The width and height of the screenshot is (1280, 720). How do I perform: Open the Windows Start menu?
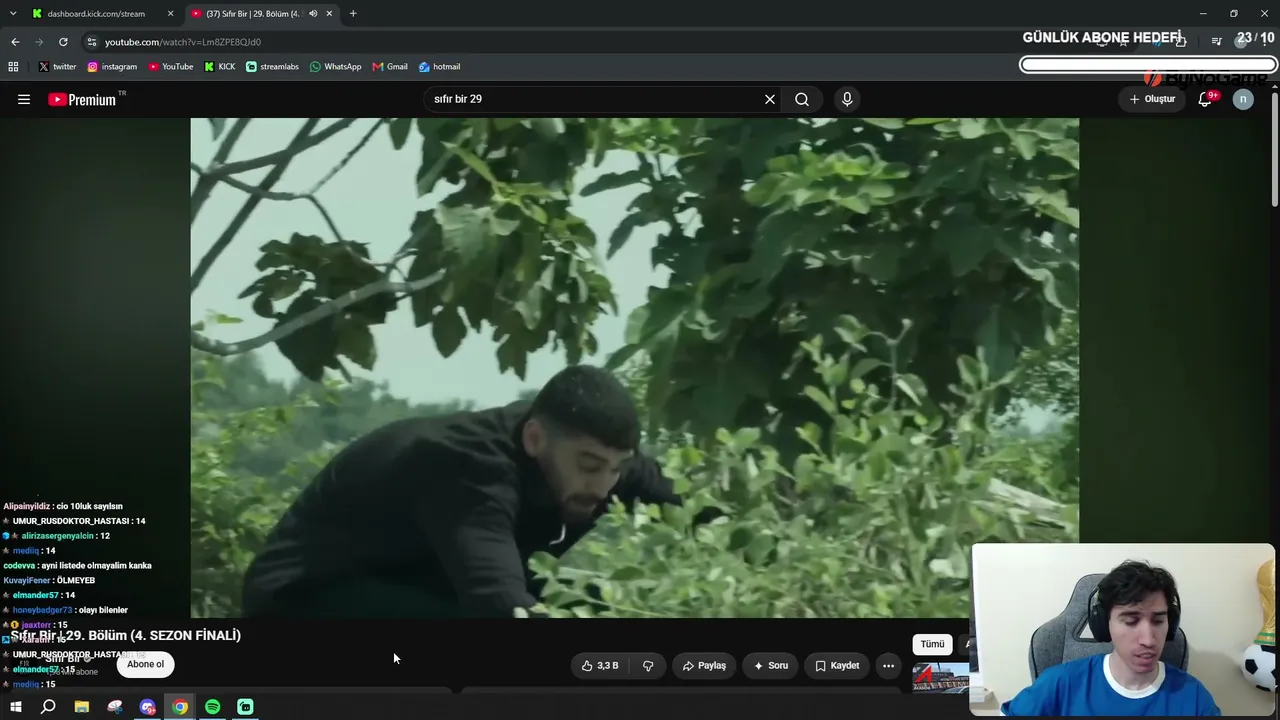[15, 707]
